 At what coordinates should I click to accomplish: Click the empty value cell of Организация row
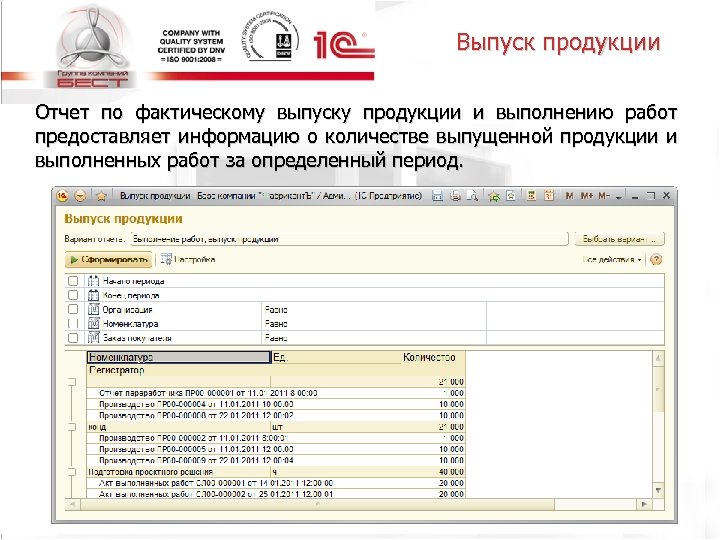575,309
